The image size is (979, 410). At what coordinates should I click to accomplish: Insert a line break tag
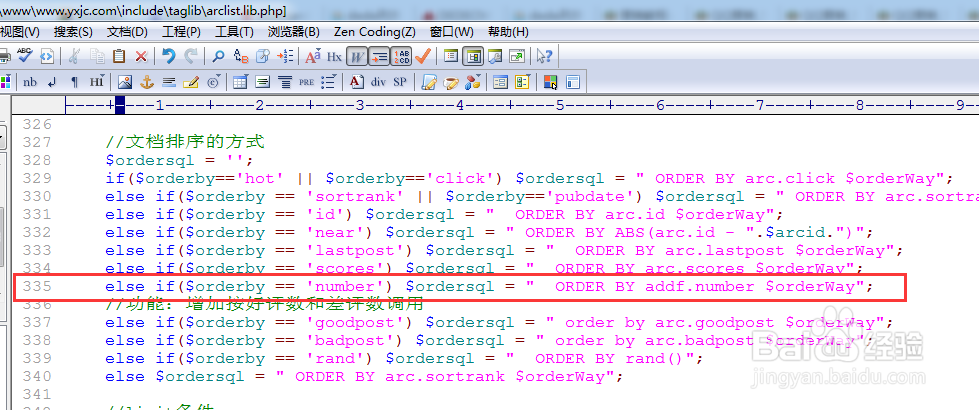click(x=52, y=82)
